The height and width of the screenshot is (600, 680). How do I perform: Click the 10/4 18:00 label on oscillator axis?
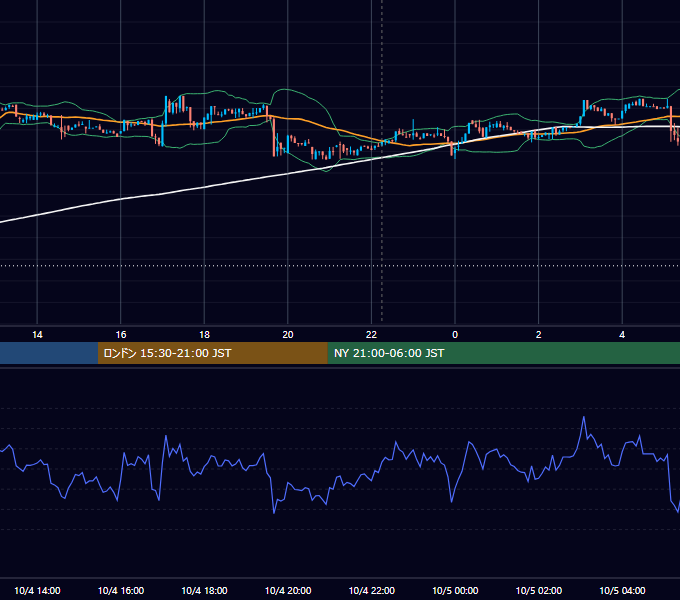pos(204,590)
